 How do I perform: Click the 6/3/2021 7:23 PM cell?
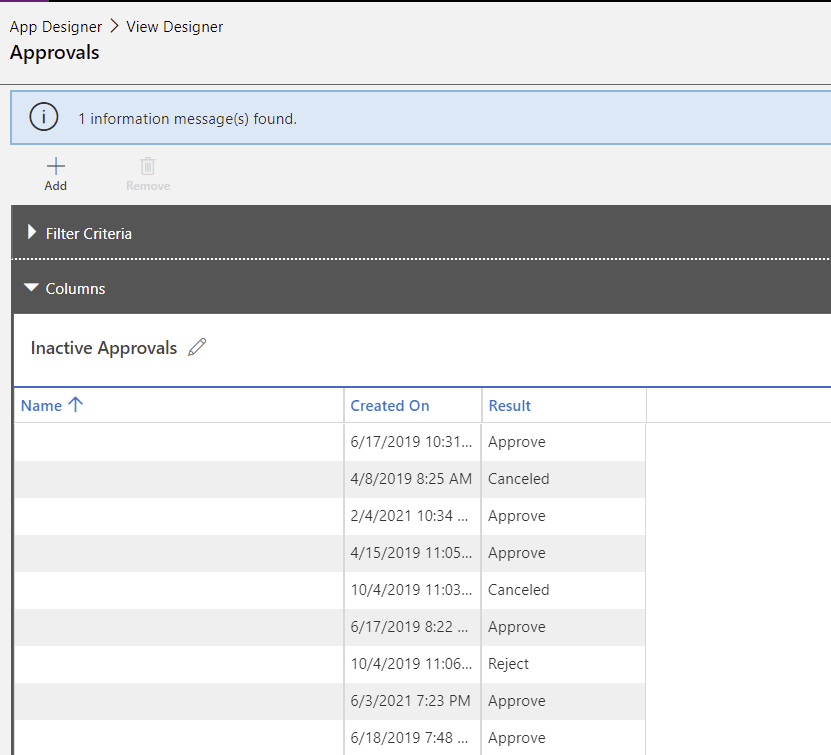click(x=413, y=701)
